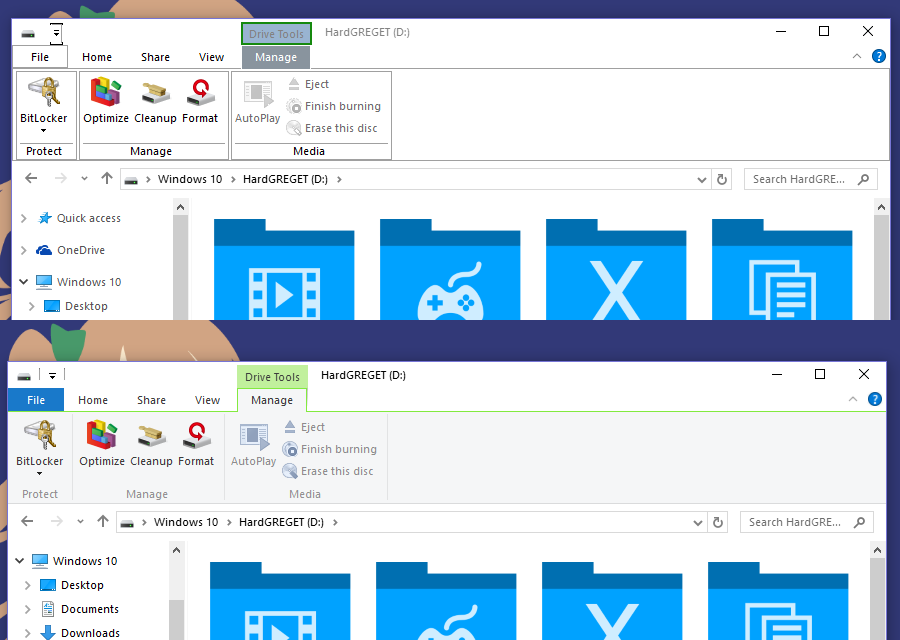
Task: Go back using the top window's back arrow
Action: pos(31,179)
